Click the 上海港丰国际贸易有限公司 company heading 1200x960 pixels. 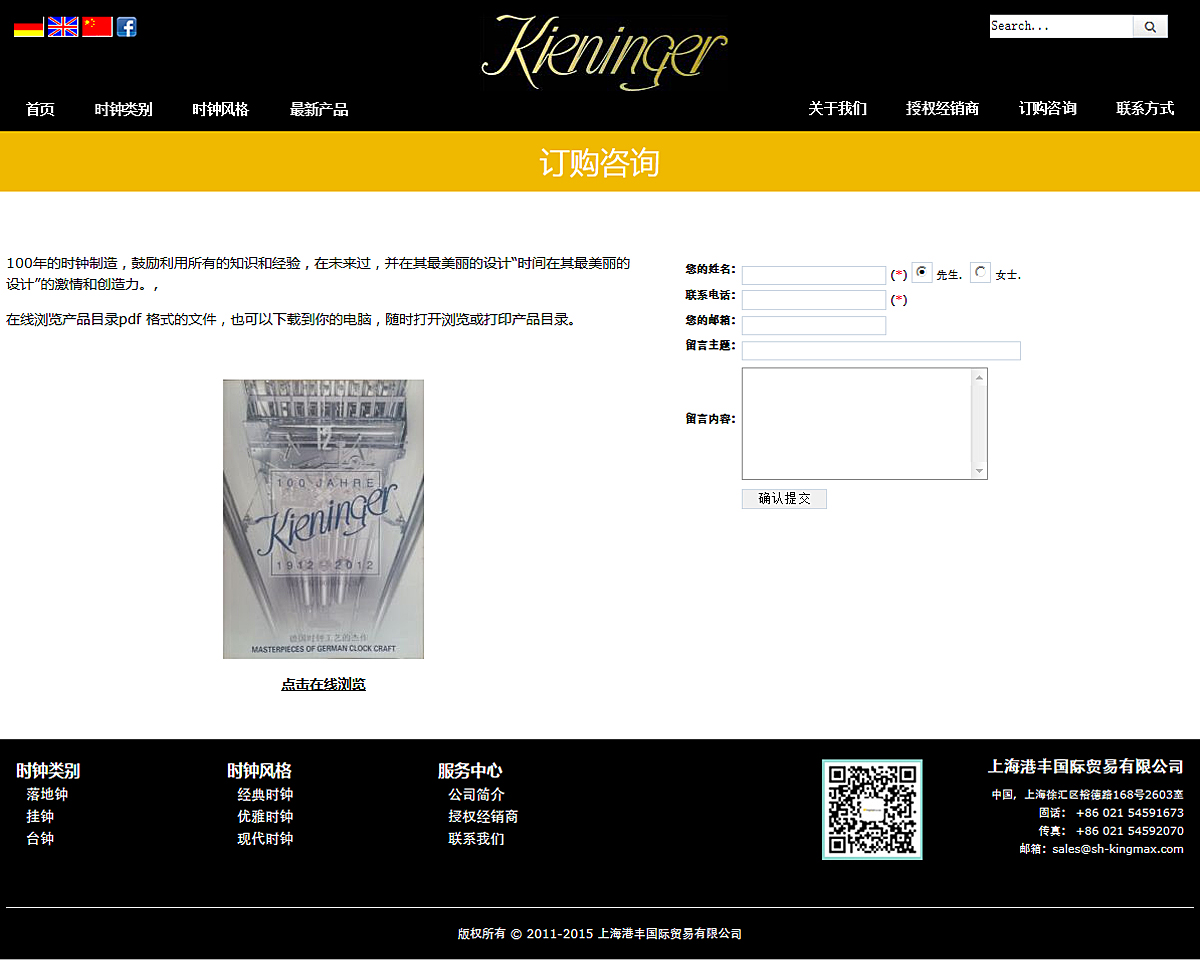click(x=1086, y=767)
